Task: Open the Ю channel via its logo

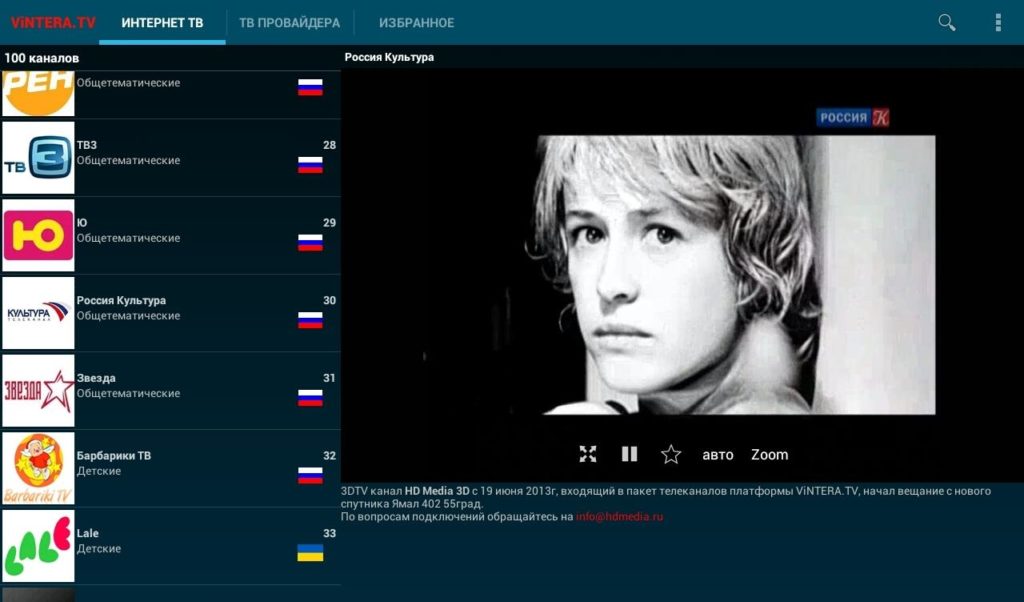Action: [x=38, y=235]
